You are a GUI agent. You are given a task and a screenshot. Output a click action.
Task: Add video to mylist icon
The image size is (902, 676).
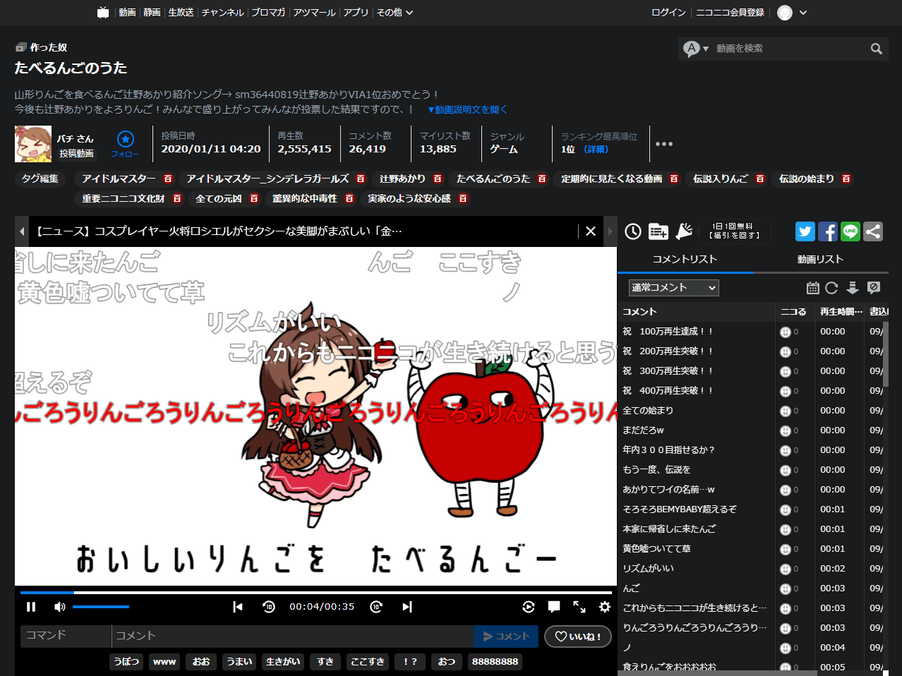coord(658,232)
